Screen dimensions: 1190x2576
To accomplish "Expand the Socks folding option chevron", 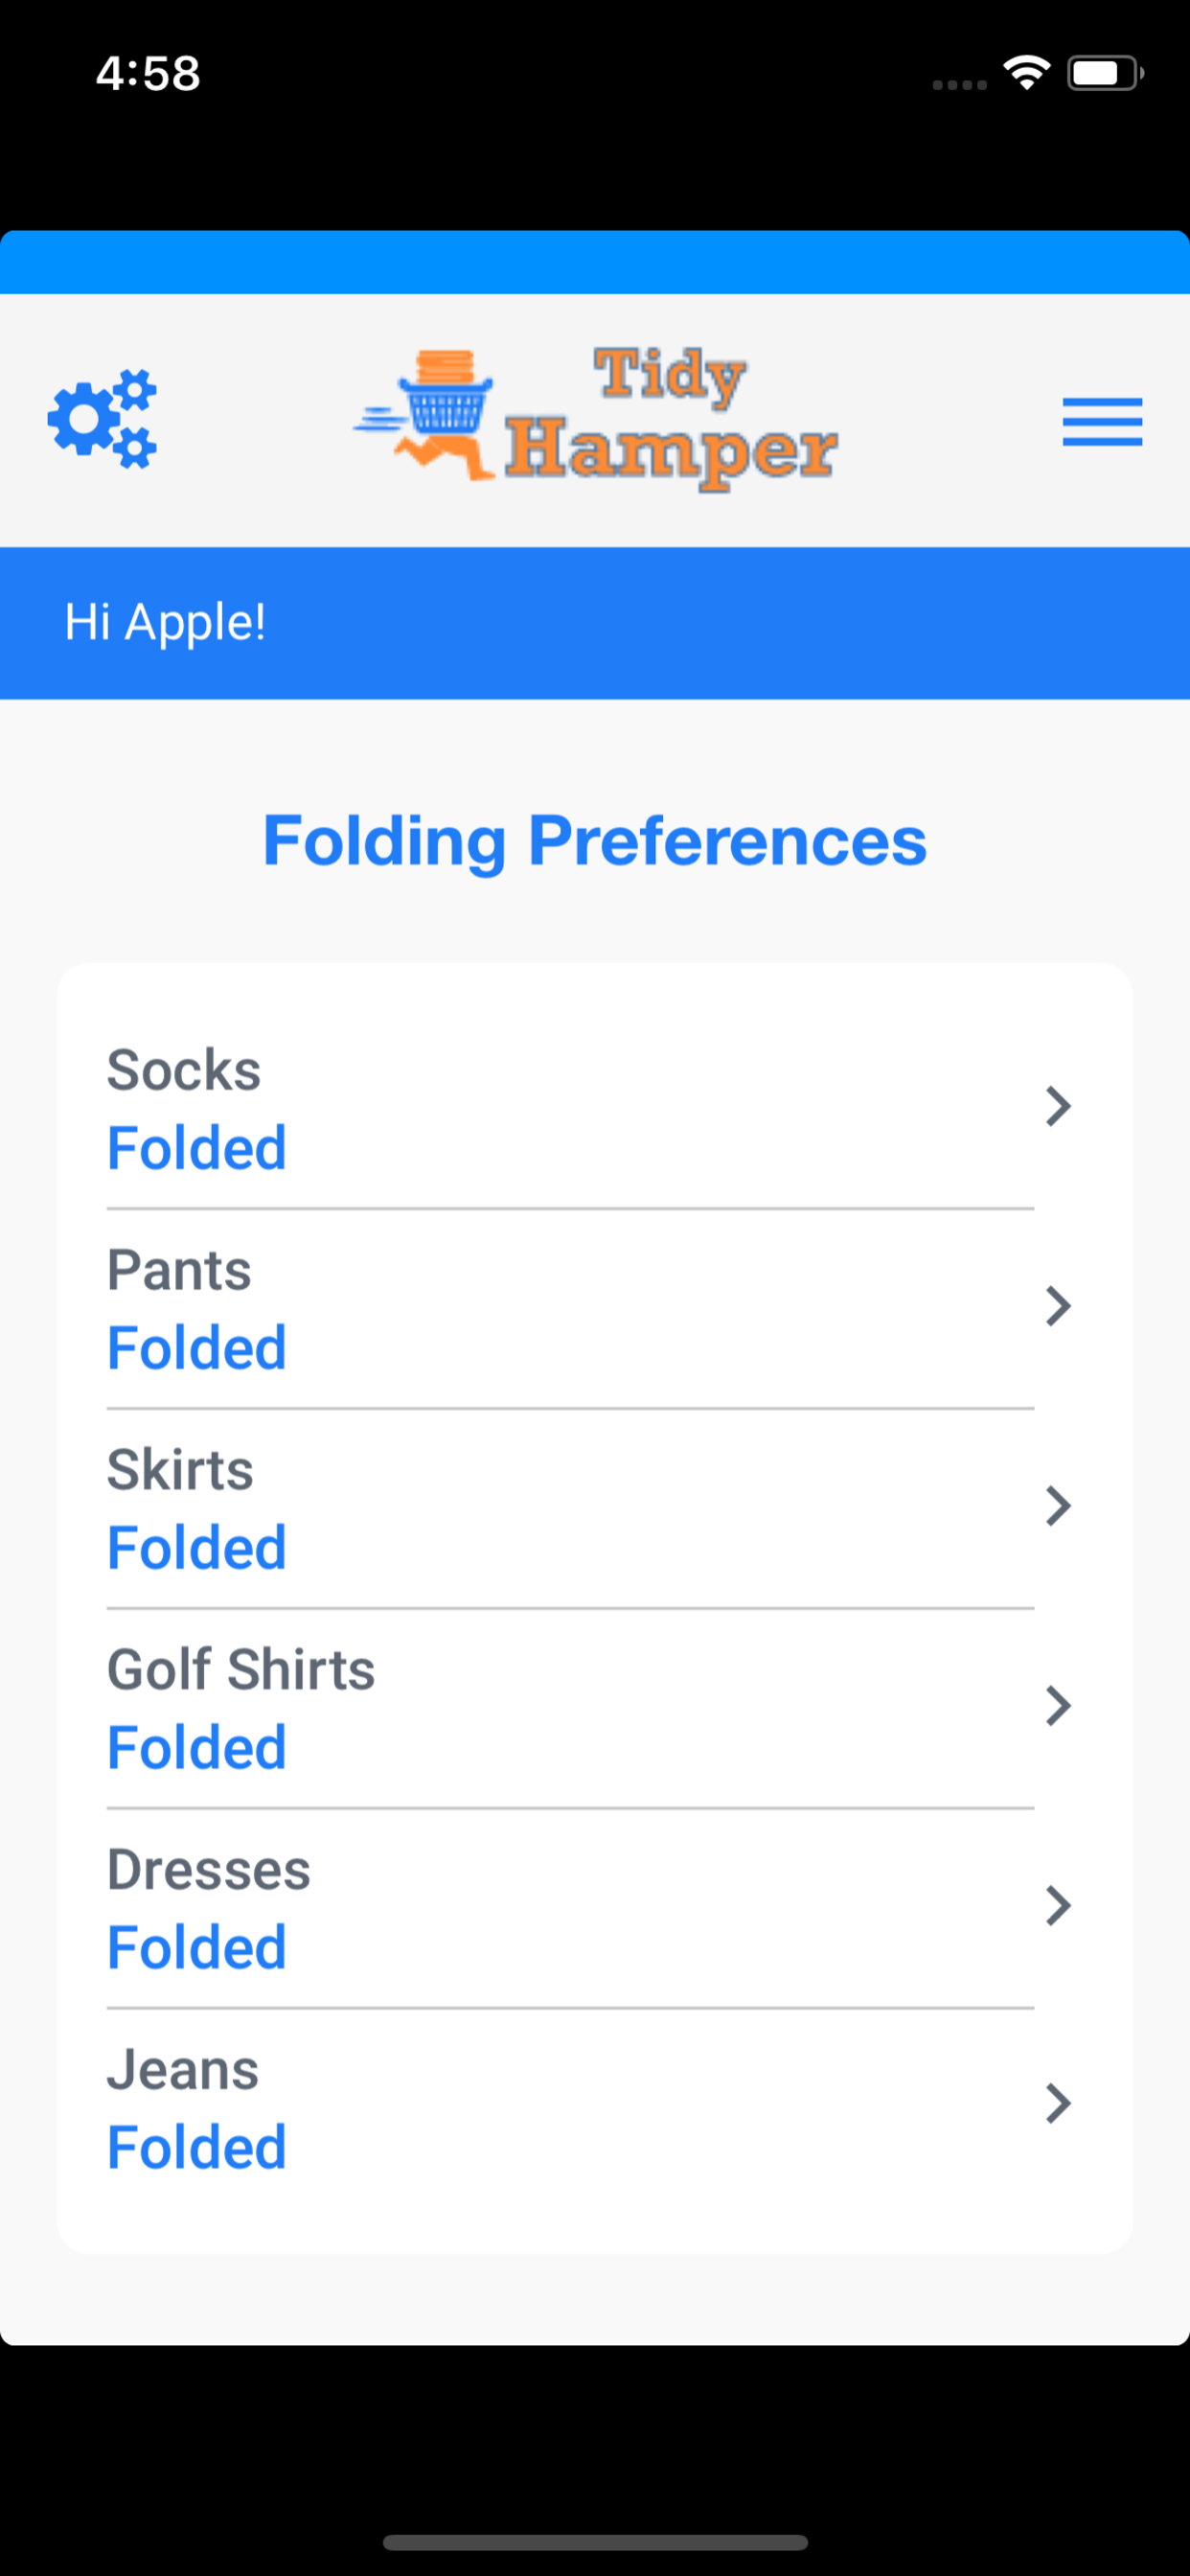I will pyautogui.click(x=1058, y=1106).
